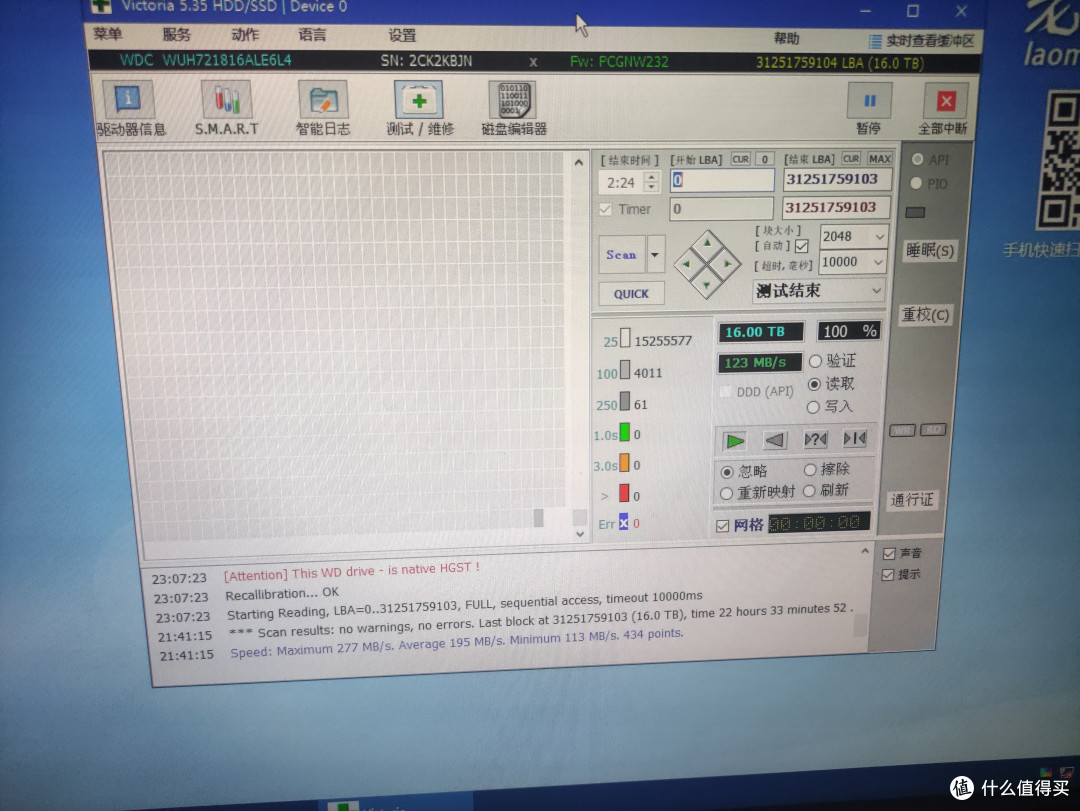The width and height of the screenshot is (1080, 811).
Task: Click scroll-up arrow of the log pane
Action: click(x=864, y=551)
